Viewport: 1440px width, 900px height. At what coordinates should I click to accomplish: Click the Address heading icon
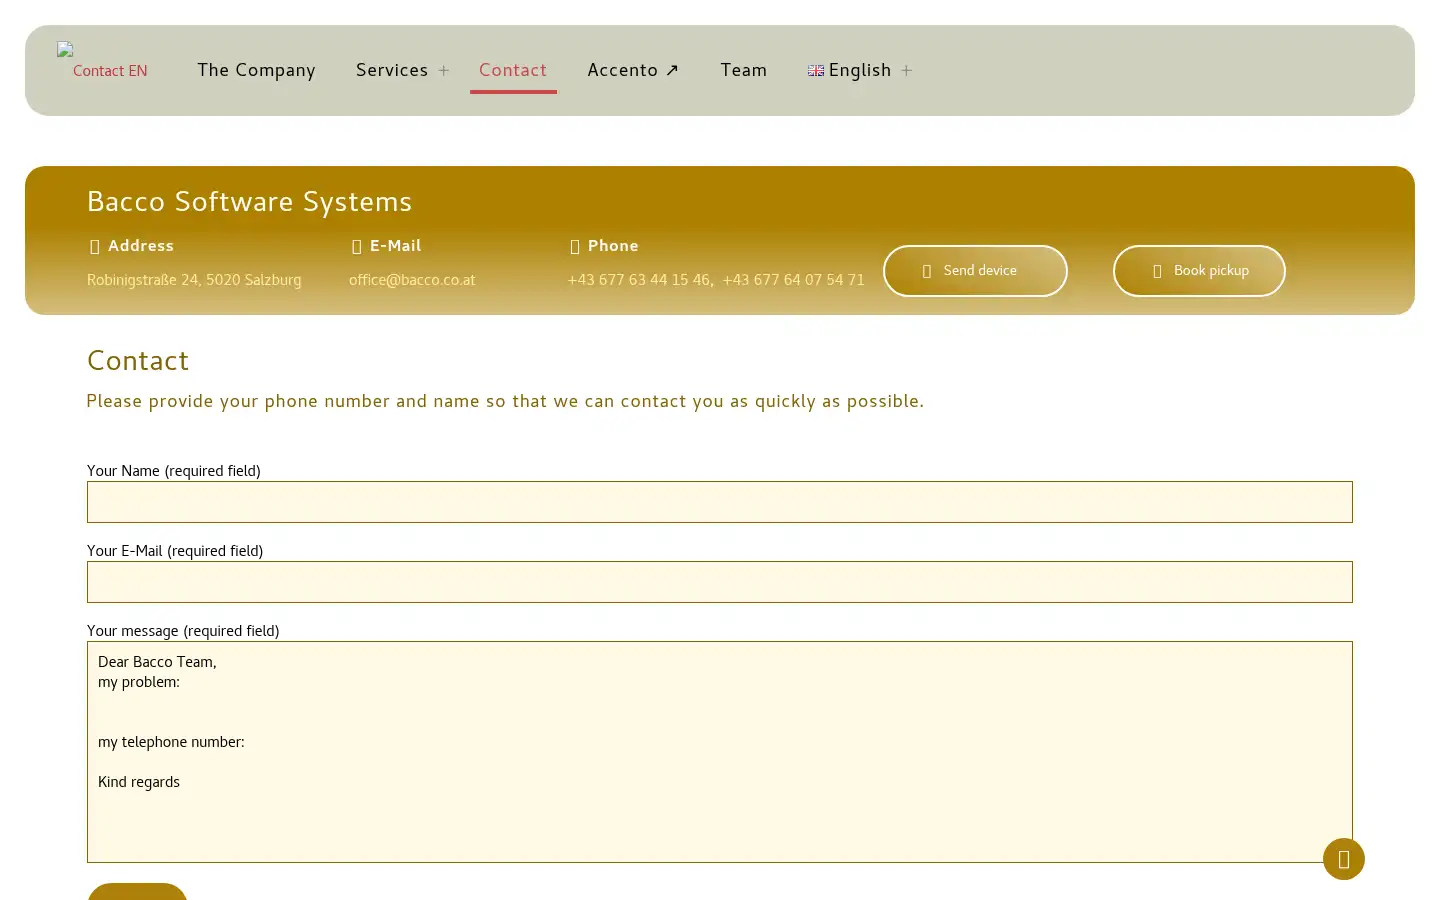tap(95, 246)
